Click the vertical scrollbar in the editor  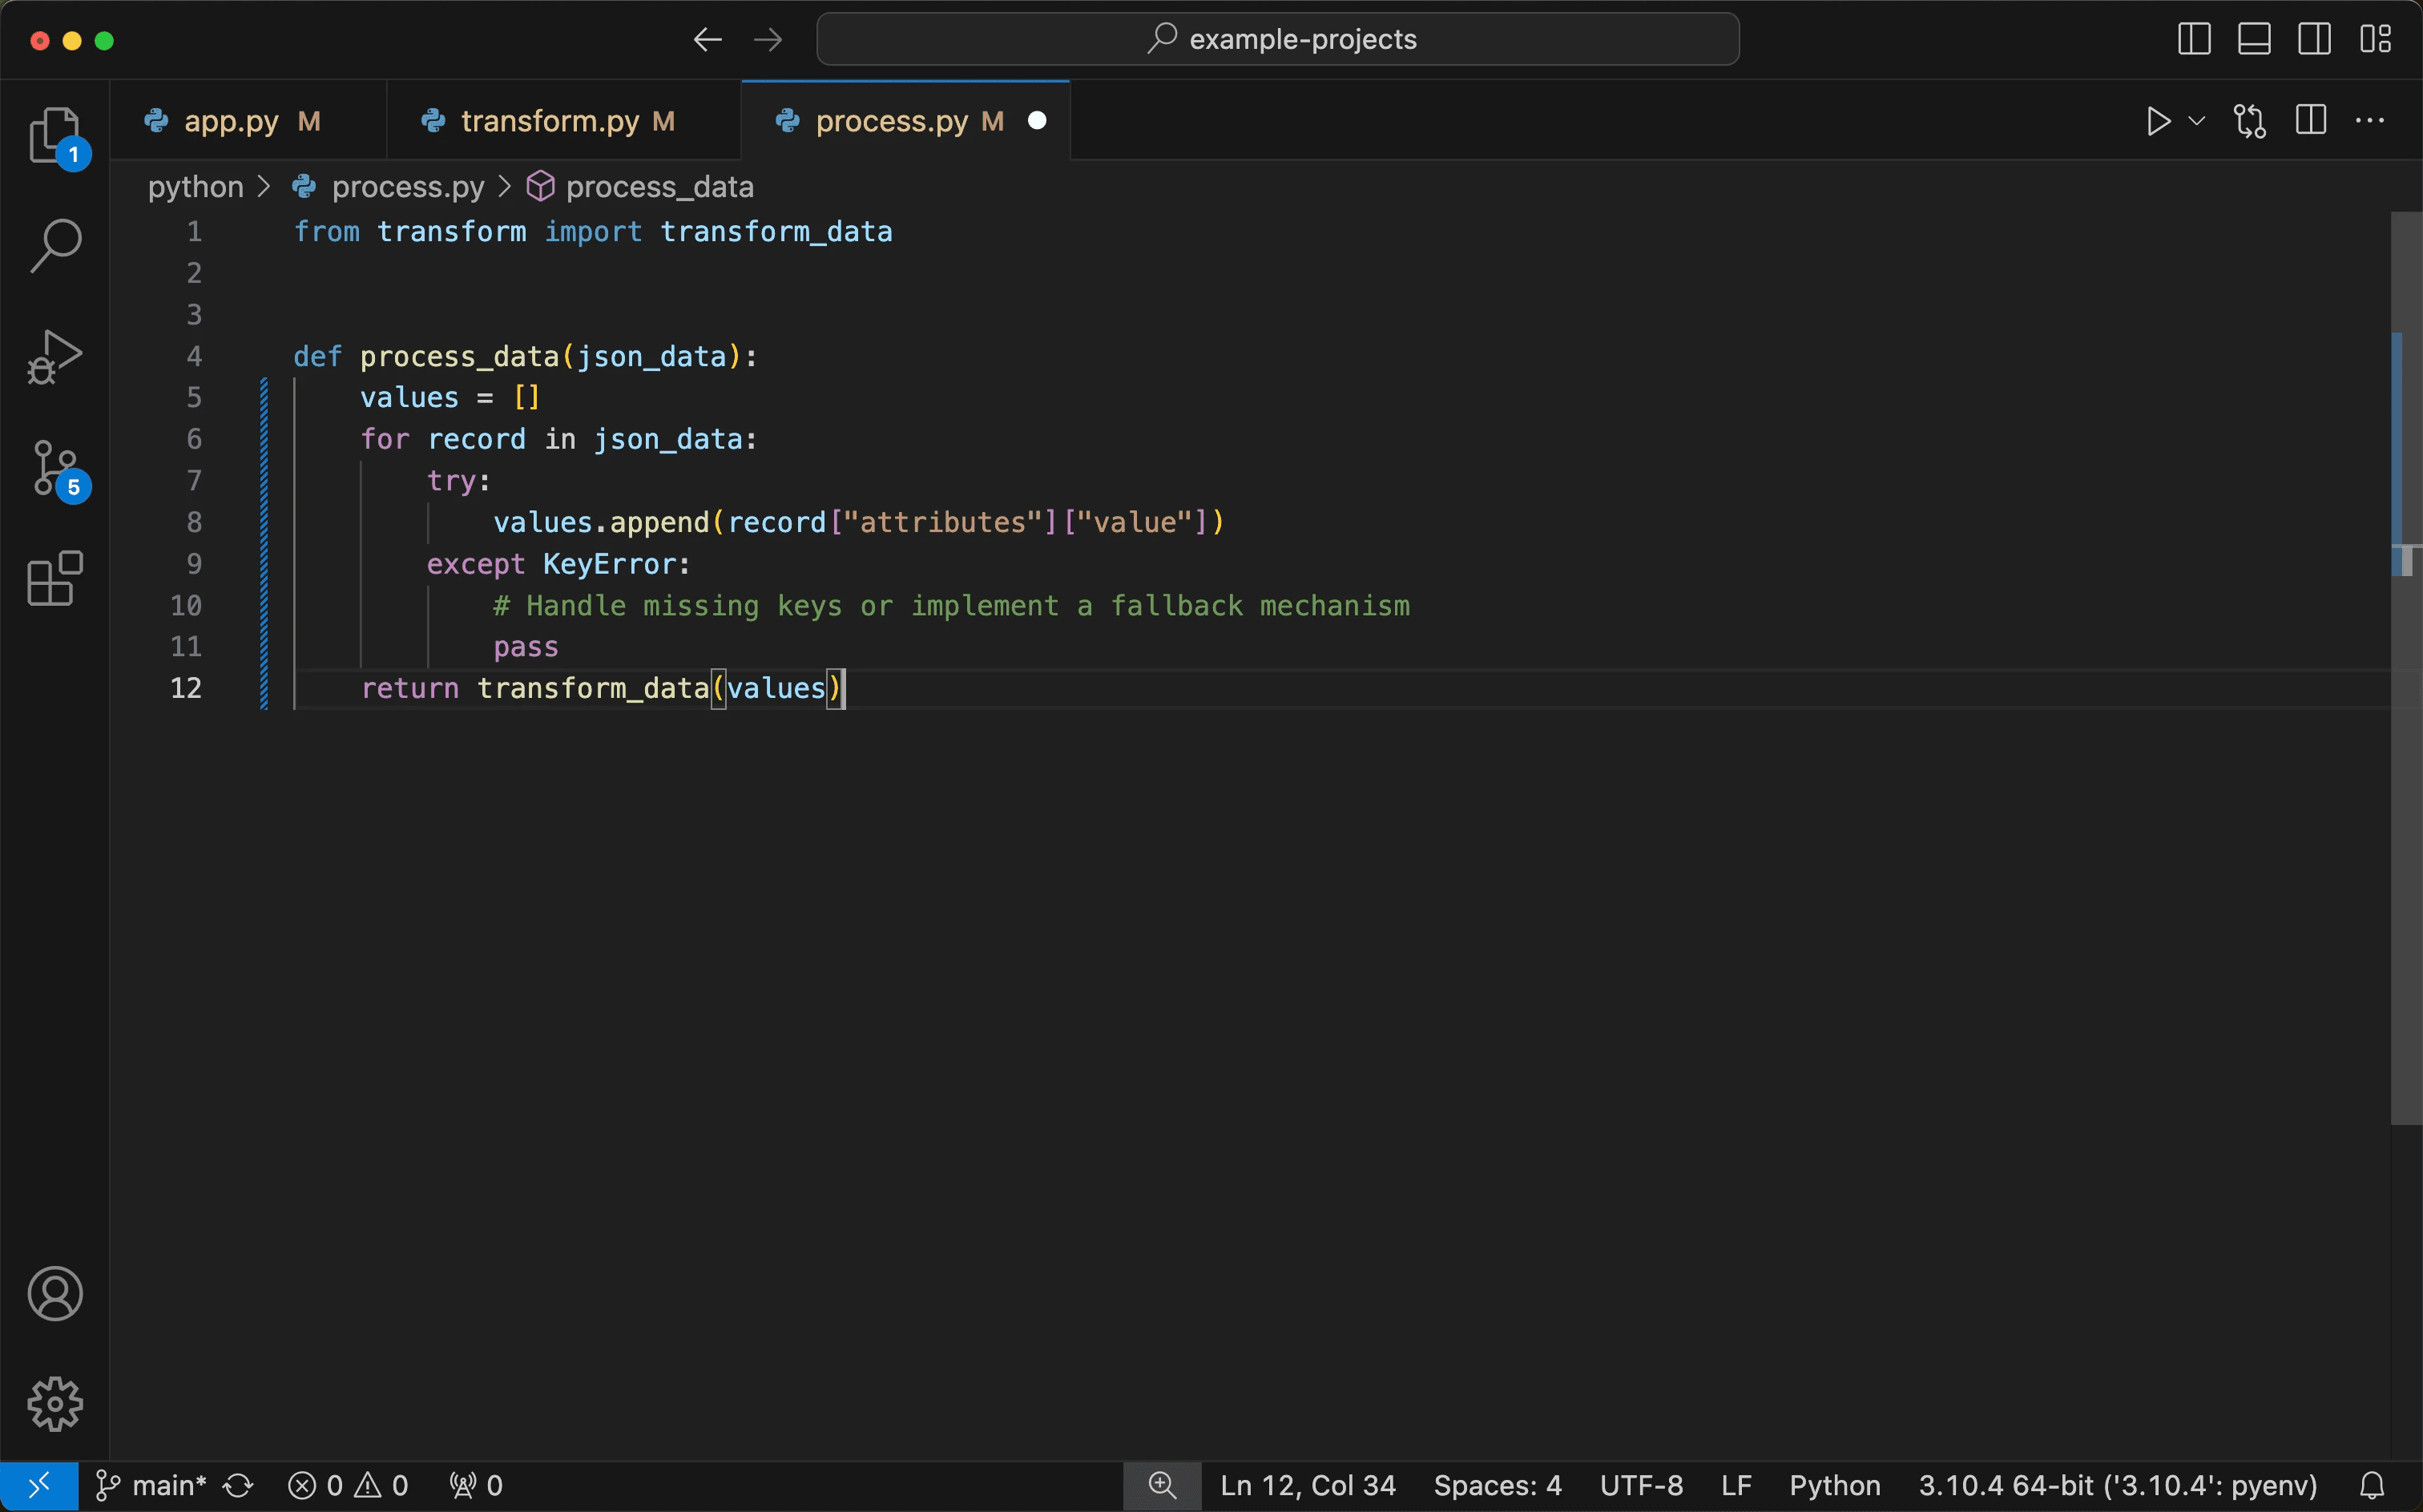click(2405, 800)
